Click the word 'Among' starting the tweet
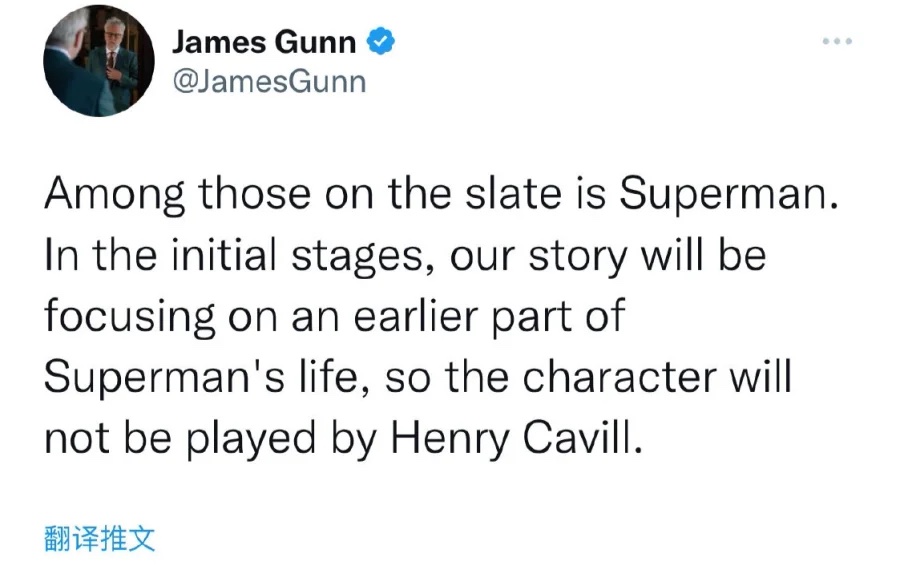900x574 pixels. click(x=115, y=195)
